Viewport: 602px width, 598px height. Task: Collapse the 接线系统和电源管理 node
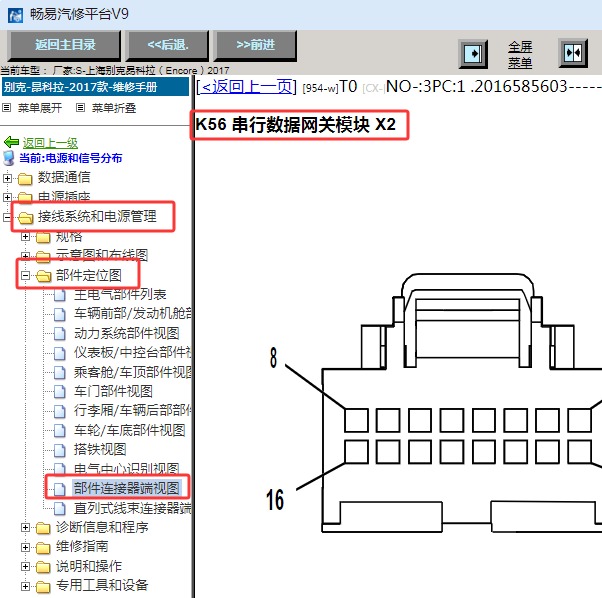(7, 217)
